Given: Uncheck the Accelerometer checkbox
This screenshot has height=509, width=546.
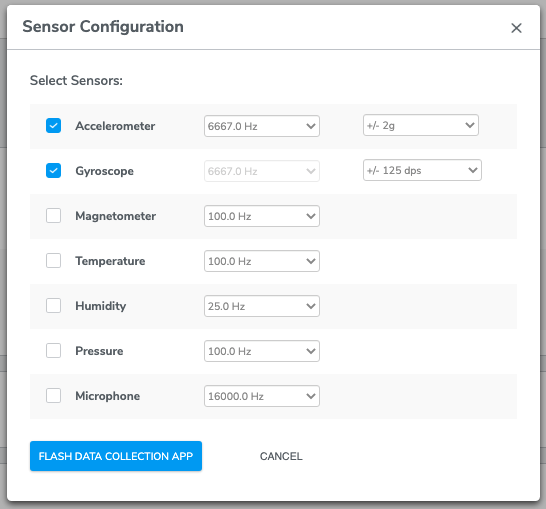Looking at the screenshot, I should [x=54, y=126].
